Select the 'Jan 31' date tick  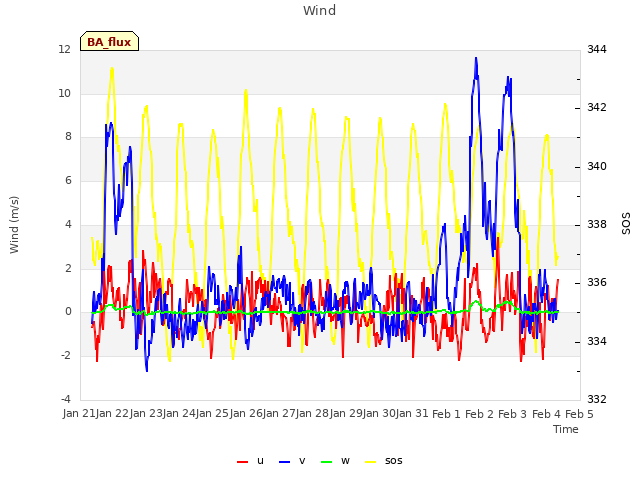click(412, 413)
